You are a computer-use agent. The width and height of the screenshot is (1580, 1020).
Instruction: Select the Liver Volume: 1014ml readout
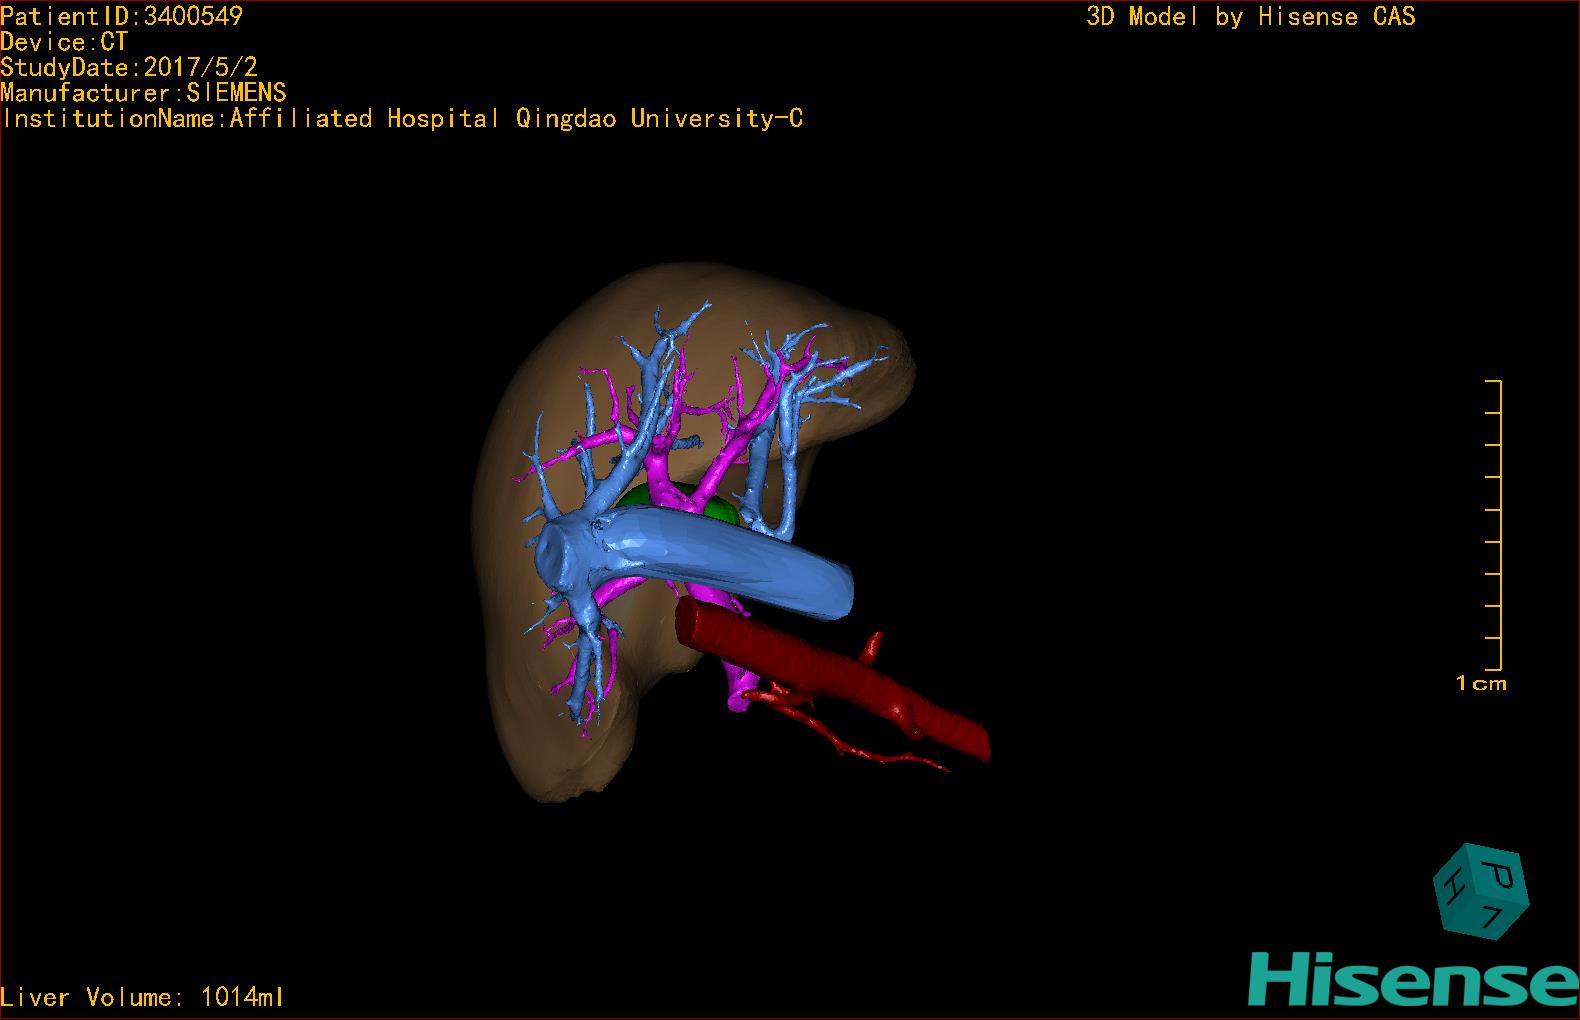142,997
